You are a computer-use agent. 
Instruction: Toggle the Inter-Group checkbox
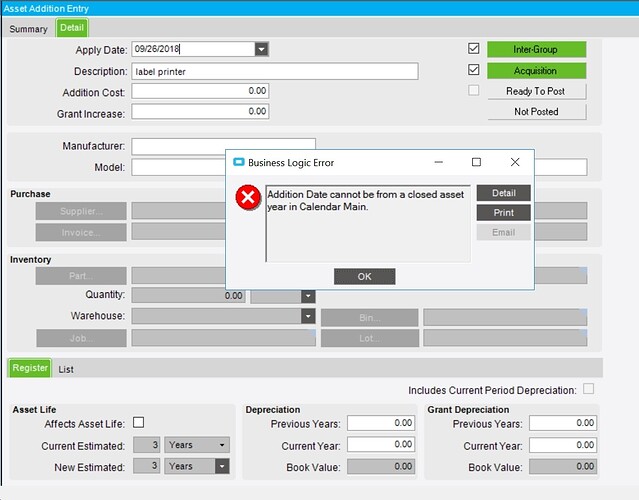[474, 48]
